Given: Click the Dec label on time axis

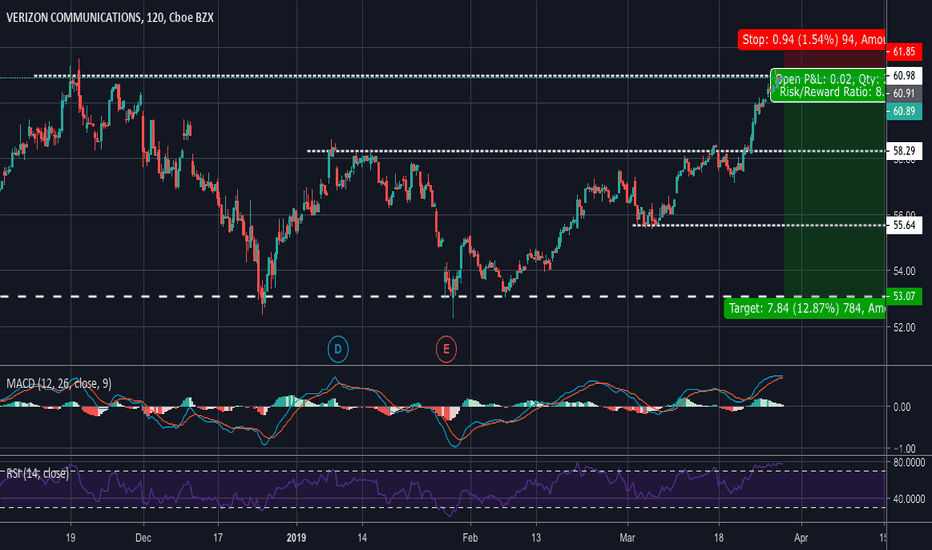Looking at the screenshot, I should click(x=143, y=538).
